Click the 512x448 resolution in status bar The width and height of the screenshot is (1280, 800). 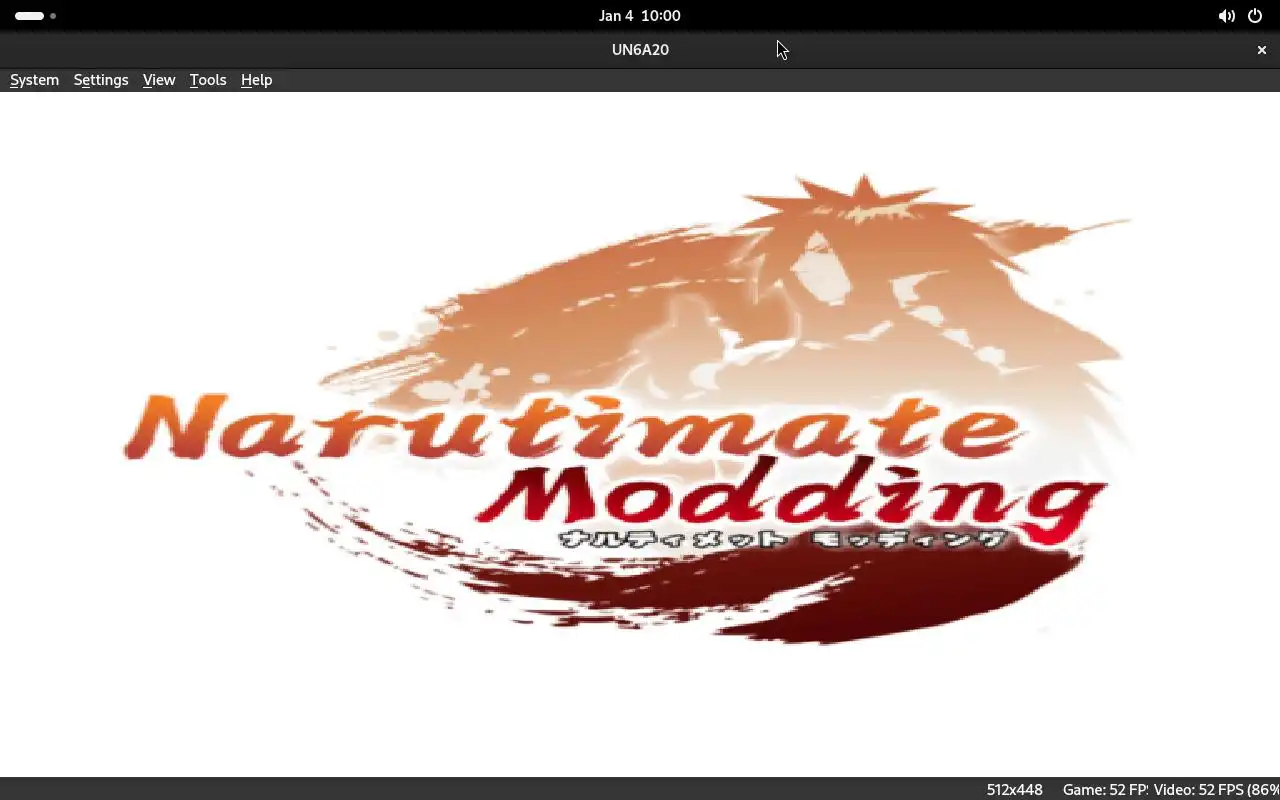pyautogui.click(x=1014, y=790)
